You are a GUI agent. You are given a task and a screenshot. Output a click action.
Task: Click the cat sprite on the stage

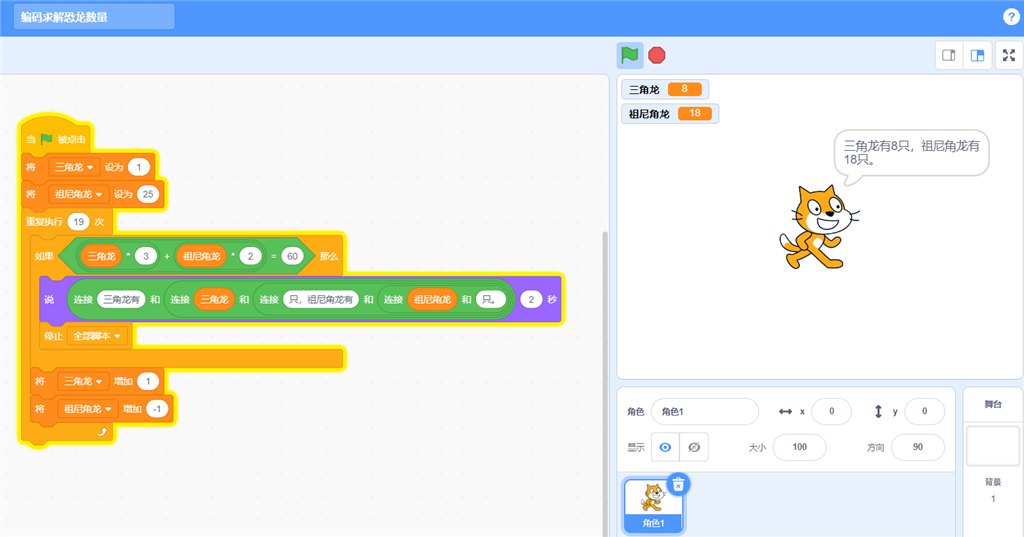(x=817, y=226)
